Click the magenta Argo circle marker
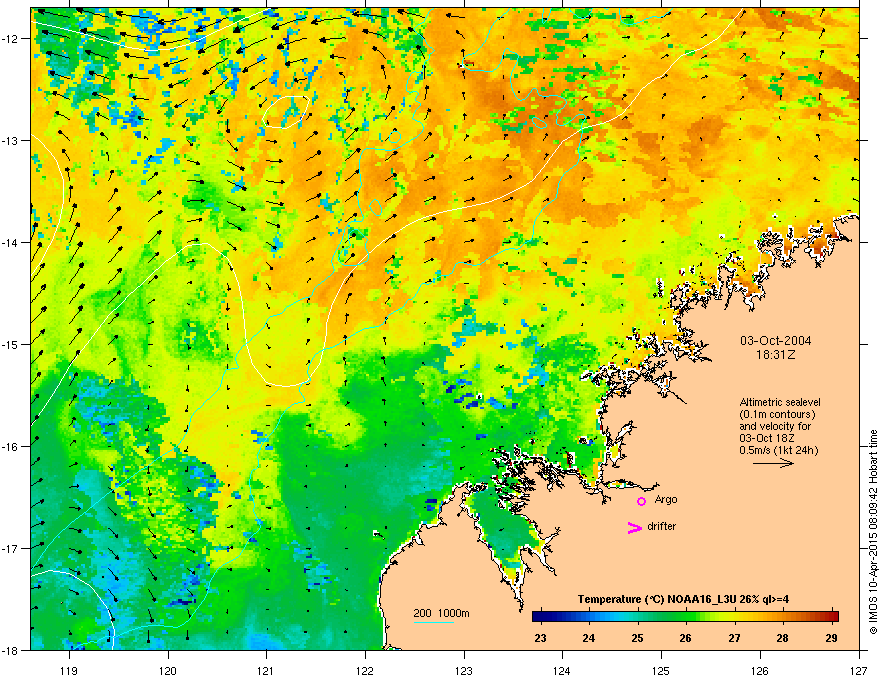 coord(641,501)
